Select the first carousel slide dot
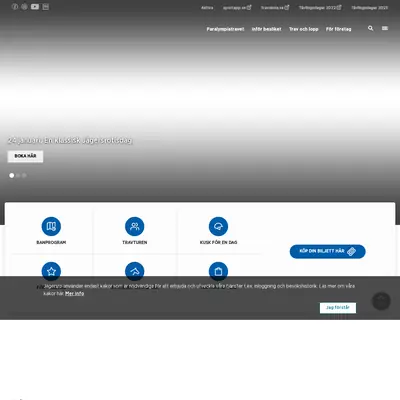Image resolution: width=400 pixels, height=400 pixels. [12, 175]
